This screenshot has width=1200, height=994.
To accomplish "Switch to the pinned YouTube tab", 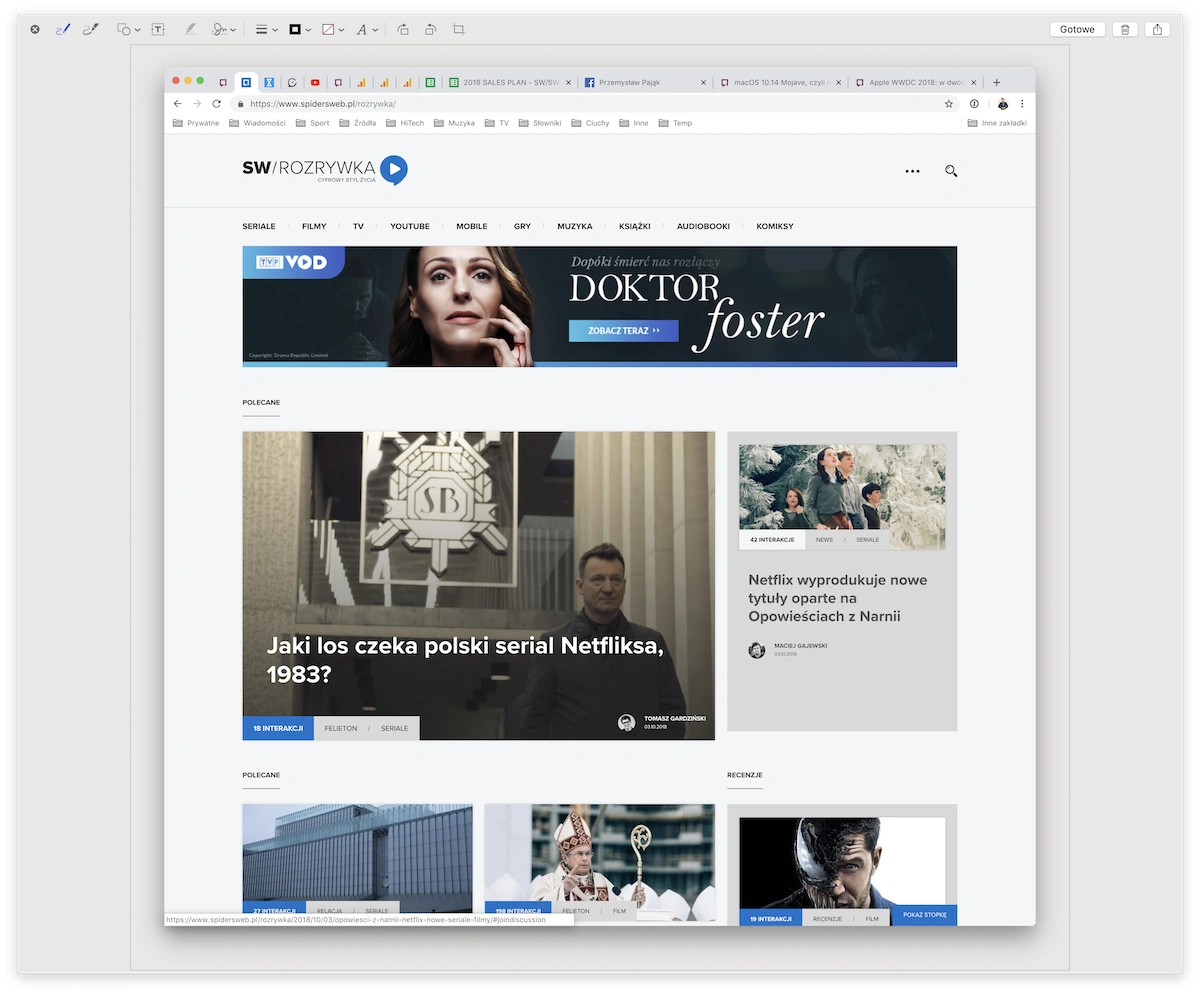I will tap(315, 82).
